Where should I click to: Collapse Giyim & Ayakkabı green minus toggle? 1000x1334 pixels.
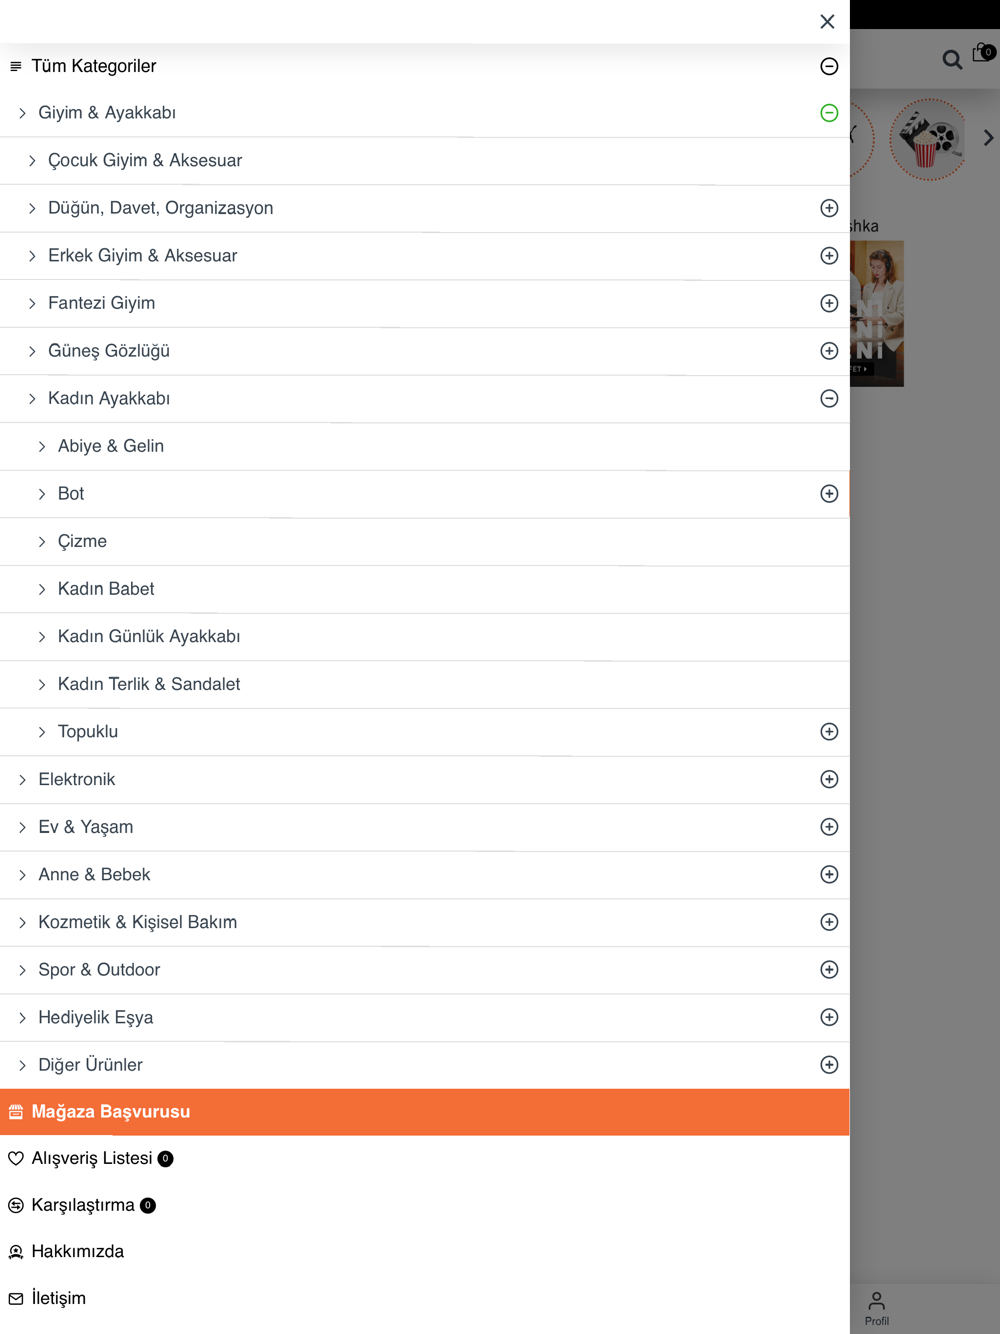[x=829, y=113]
